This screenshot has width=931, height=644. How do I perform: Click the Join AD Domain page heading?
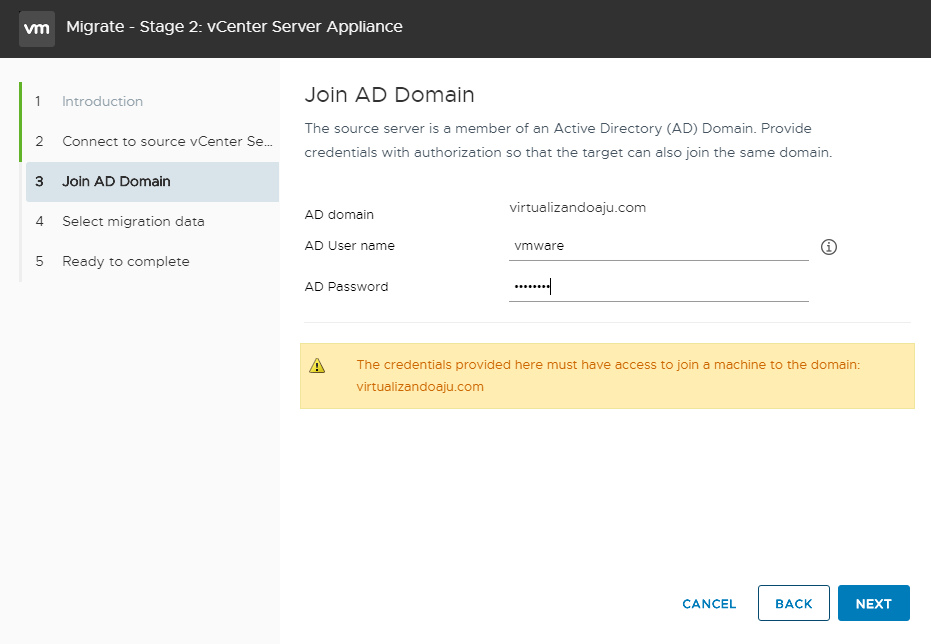pos(389,95)
